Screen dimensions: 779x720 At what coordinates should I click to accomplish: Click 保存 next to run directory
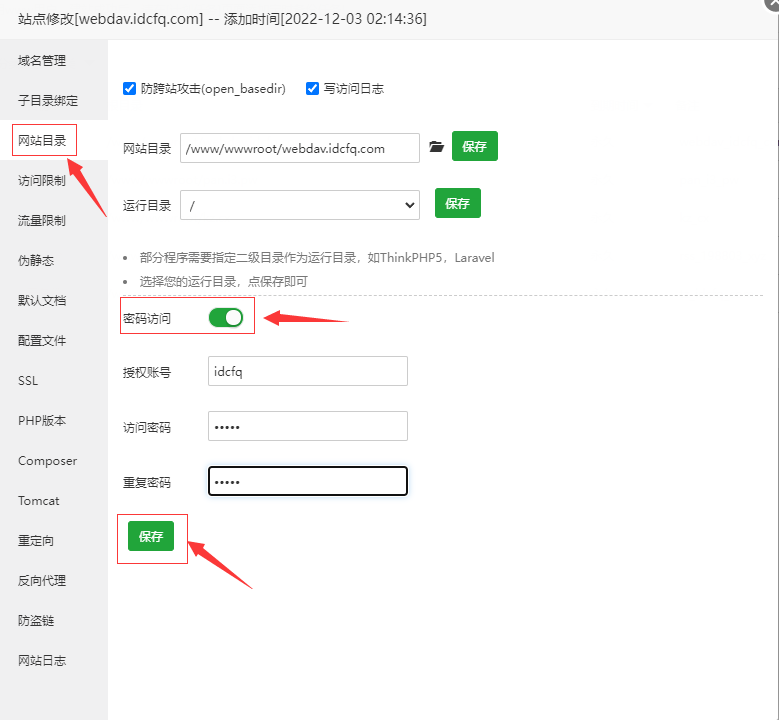click(x=457, y=204)
